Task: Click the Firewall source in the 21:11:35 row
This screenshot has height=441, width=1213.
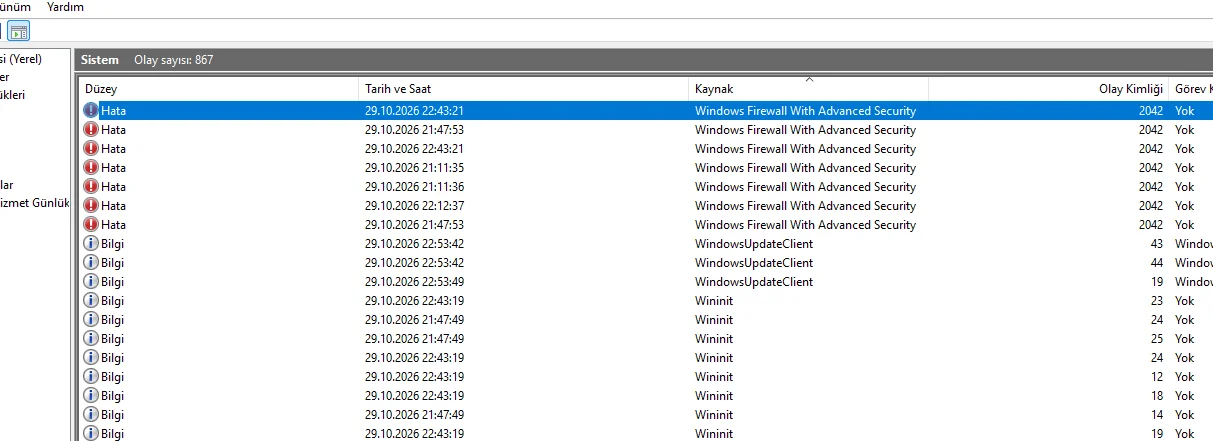Action: (805, 168)
